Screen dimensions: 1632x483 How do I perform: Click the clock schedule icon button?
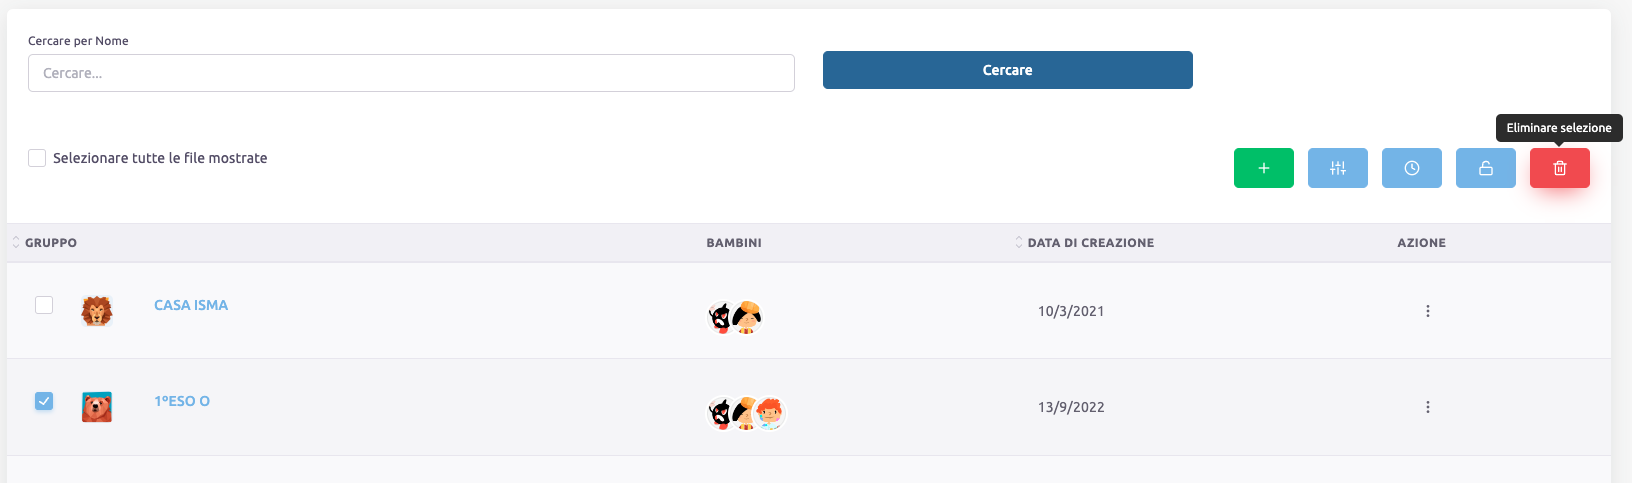[x=1411, y=168]
